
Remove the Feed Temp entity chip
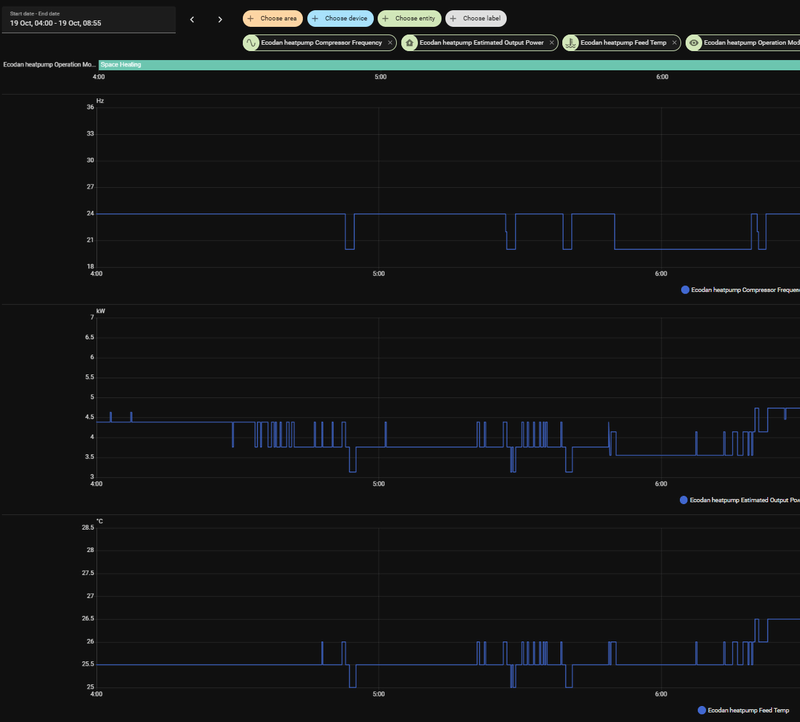[x=675, y=43]
